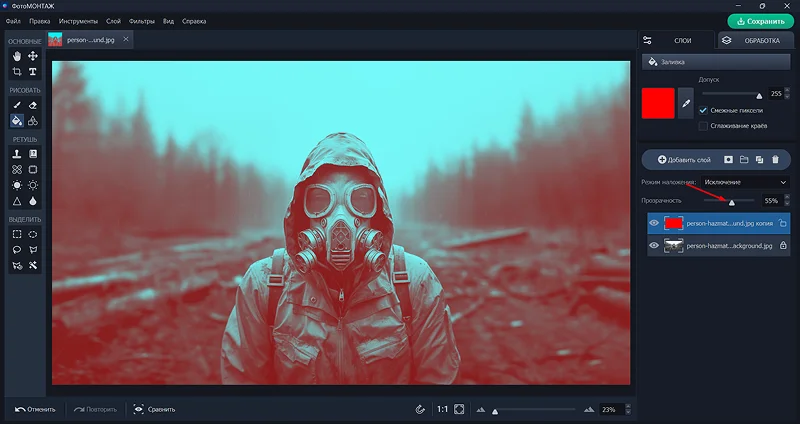800x424 pixels.
Task: Delete layer with trash icon
Action: coord(776,160)
